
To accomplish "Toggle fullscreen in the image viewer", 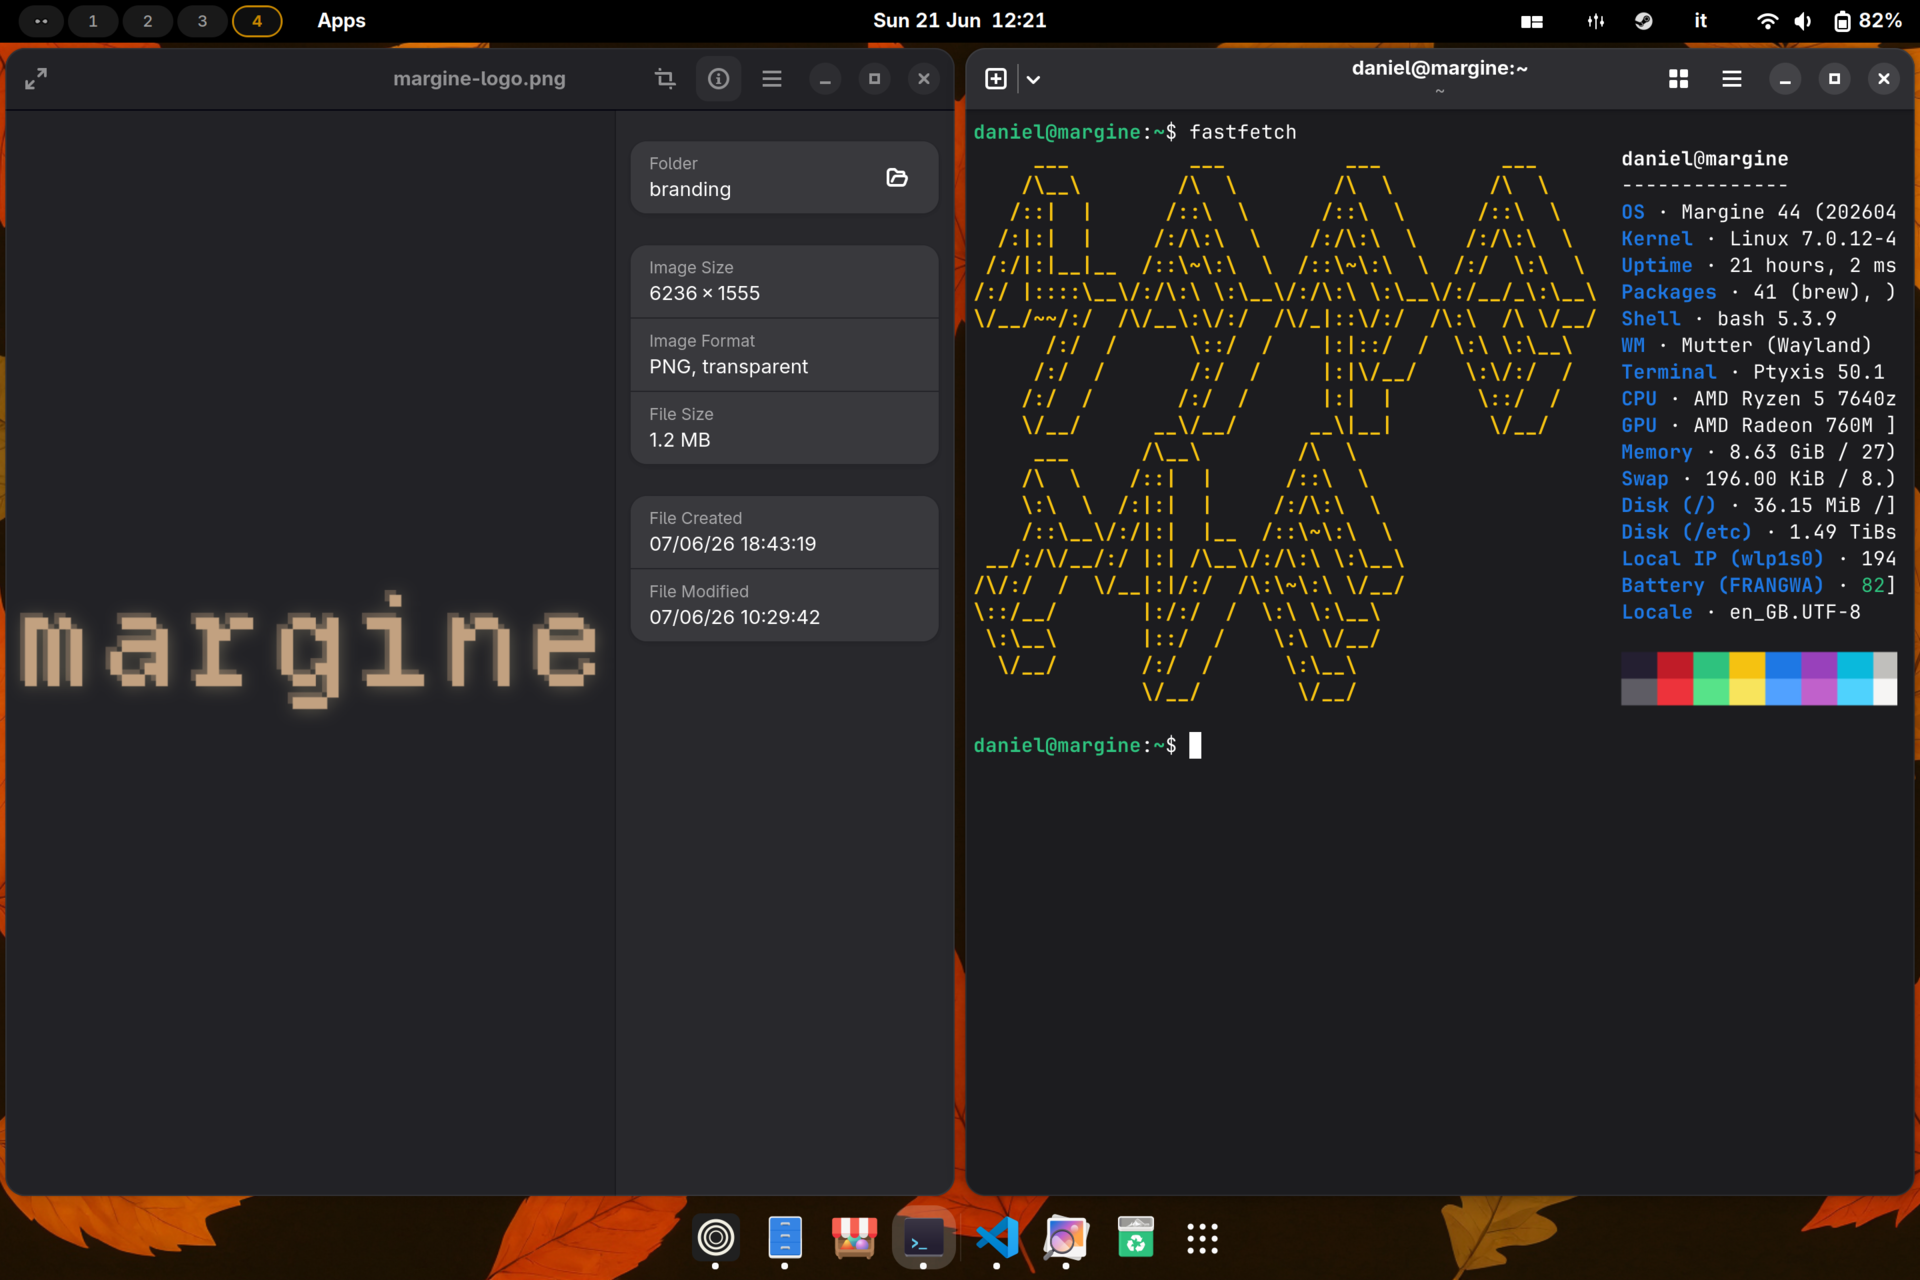I will point(36,79).
